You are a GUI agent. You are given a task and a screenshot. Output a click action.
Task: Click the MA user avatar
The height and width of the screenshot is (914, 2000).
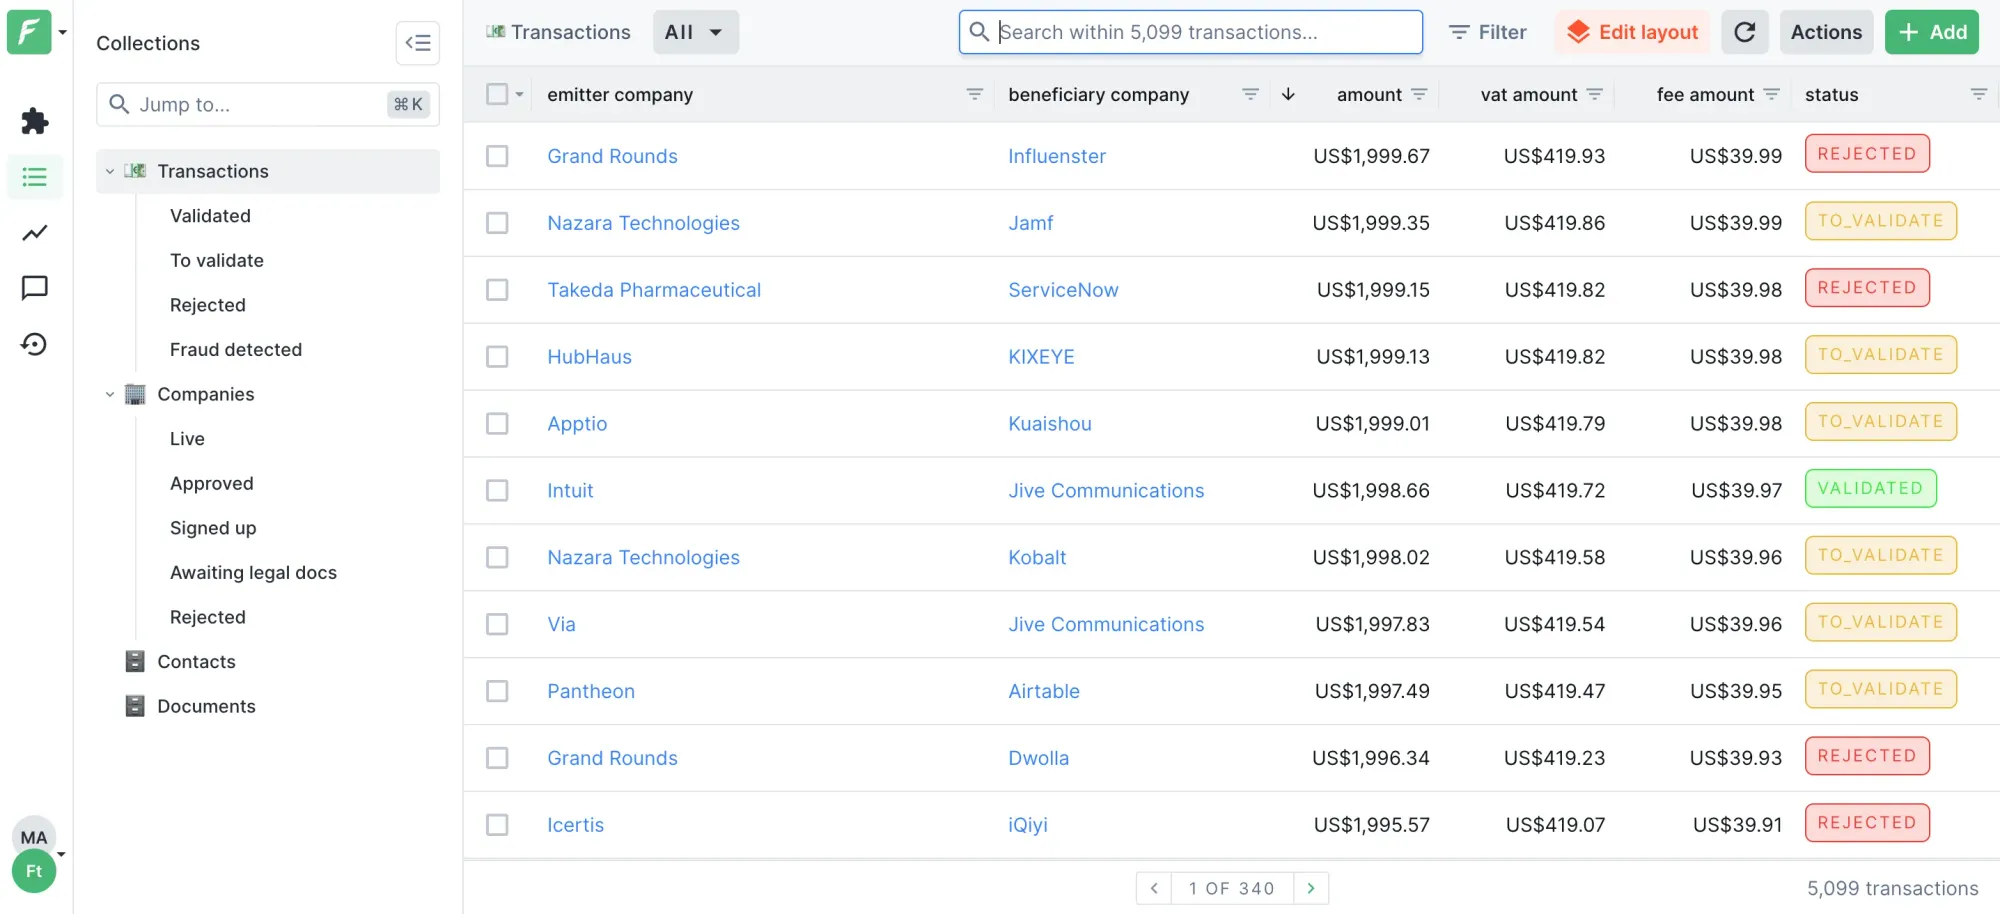[34, 837]
